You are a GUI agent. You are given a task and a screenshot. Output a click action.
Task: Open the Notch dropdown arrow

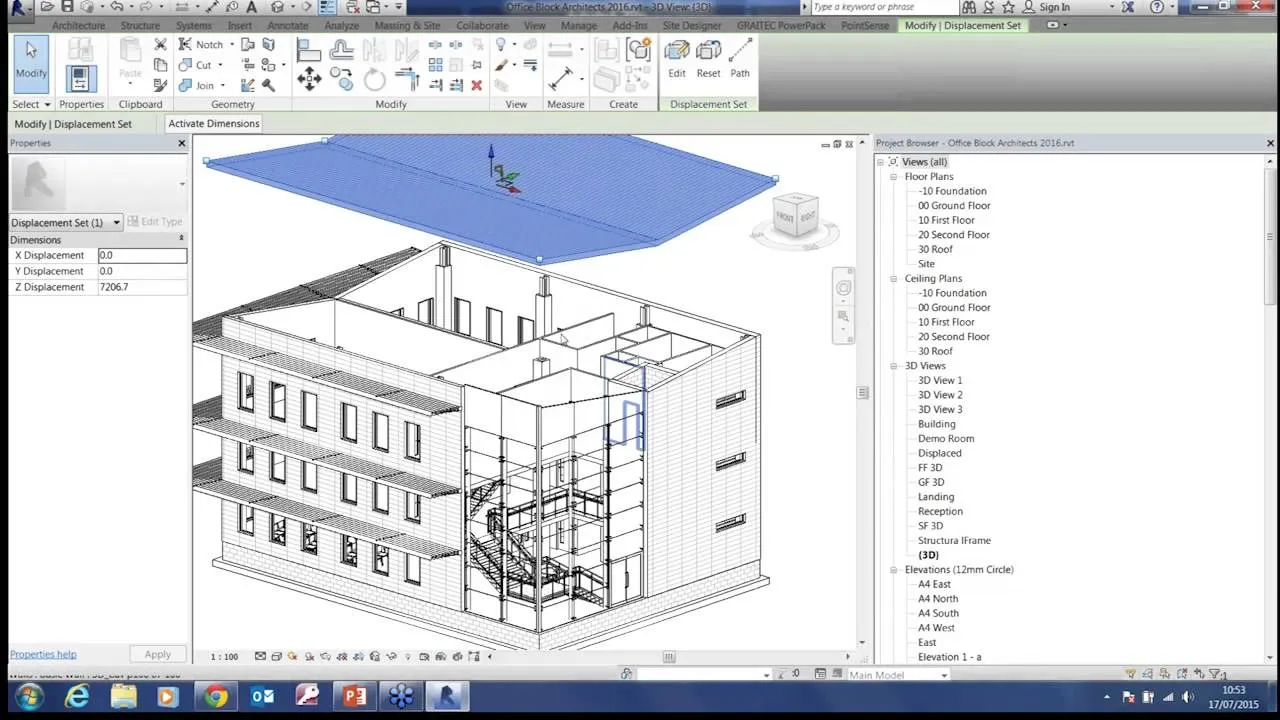pos(232,45)
